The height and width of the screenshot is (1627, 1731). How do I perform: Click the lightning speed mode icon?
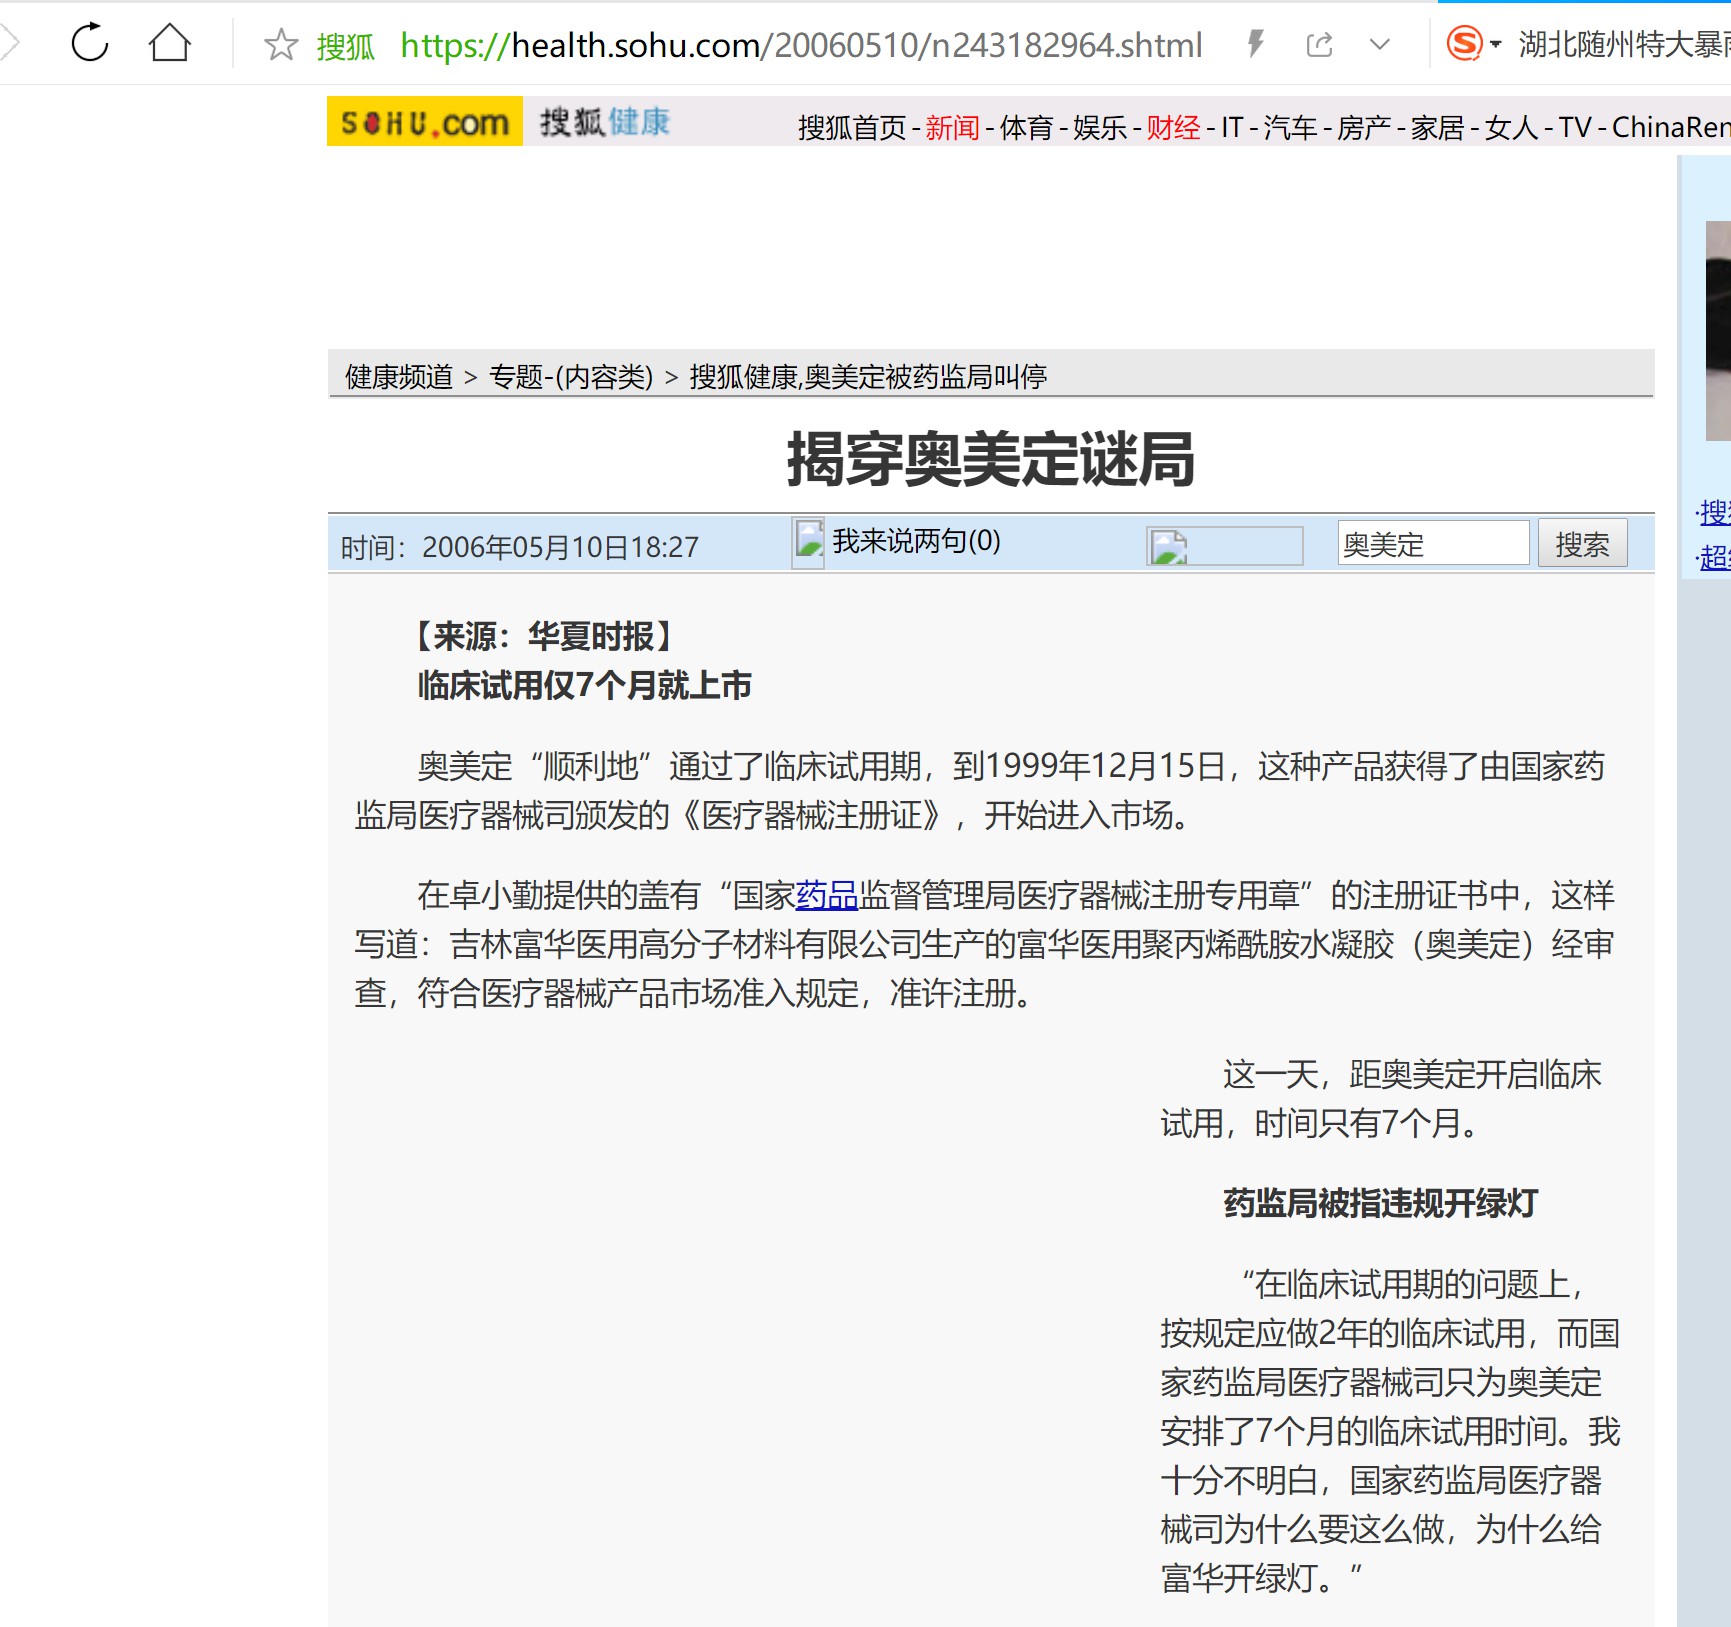tap(1256, 43)
